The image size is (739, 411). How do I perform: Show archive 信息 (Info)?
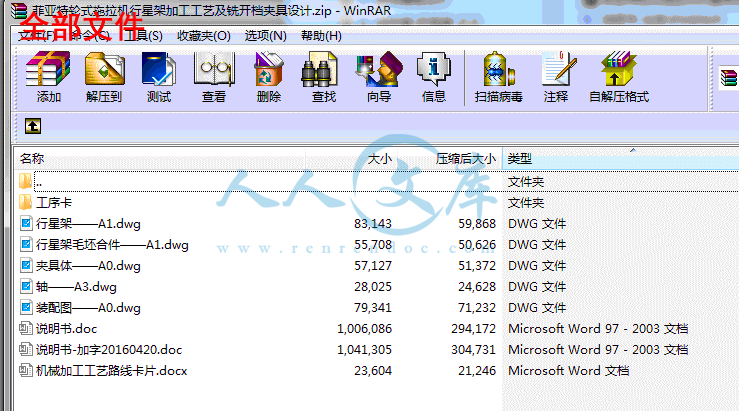coord(434,69)
